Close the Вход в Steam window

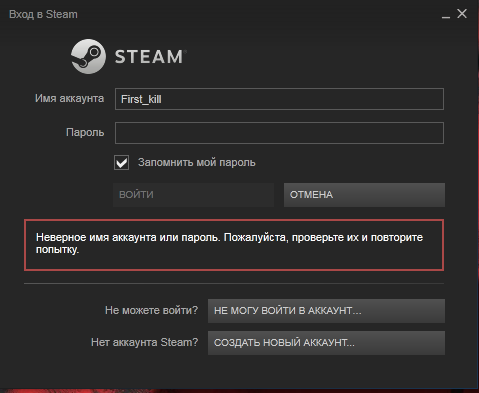pos(462,14)
